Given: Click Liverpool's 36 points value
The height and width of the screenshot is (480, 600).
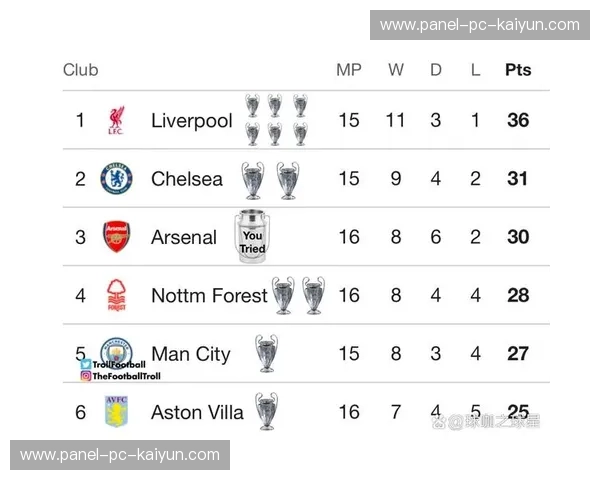Looking at the screenshot, I should [x=518, y=121].
